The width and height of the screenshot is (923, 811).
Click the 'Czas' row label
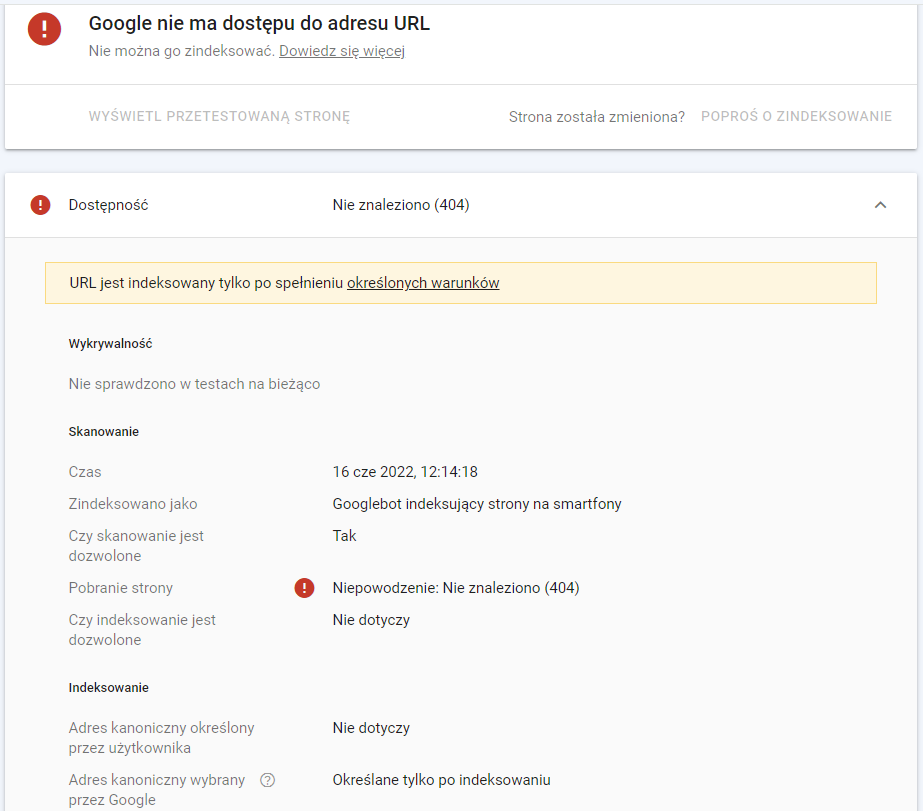pos(85,472)
